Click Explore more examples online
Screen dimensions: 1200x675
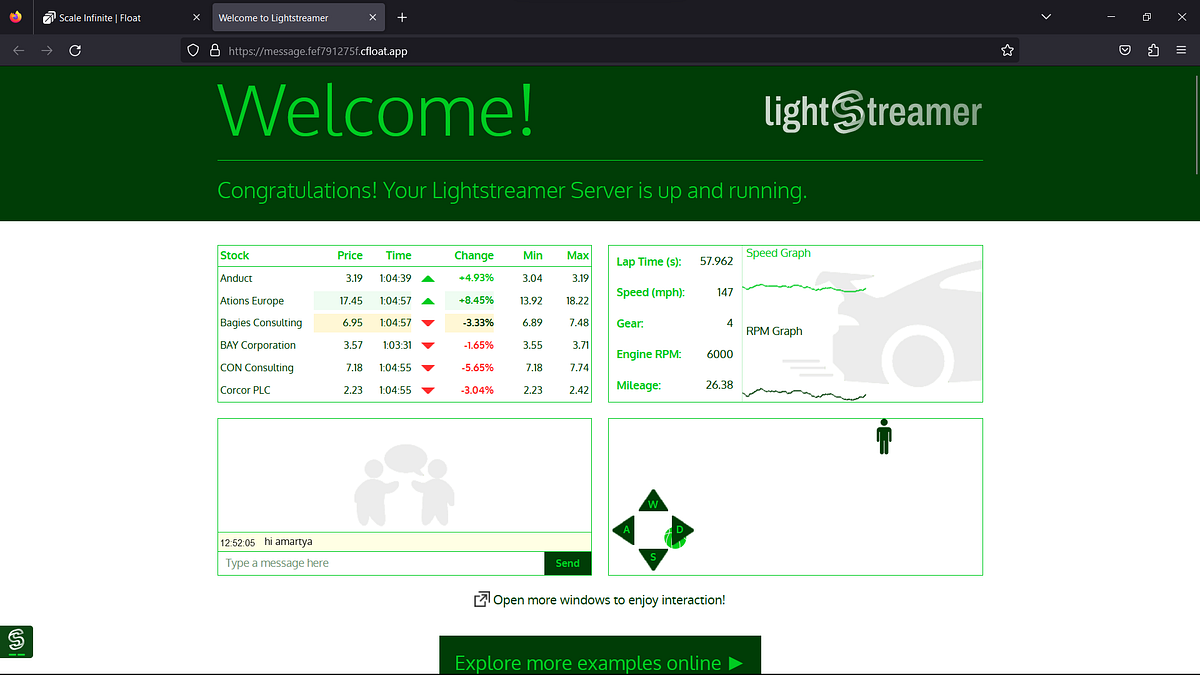[x=599, y=662]
